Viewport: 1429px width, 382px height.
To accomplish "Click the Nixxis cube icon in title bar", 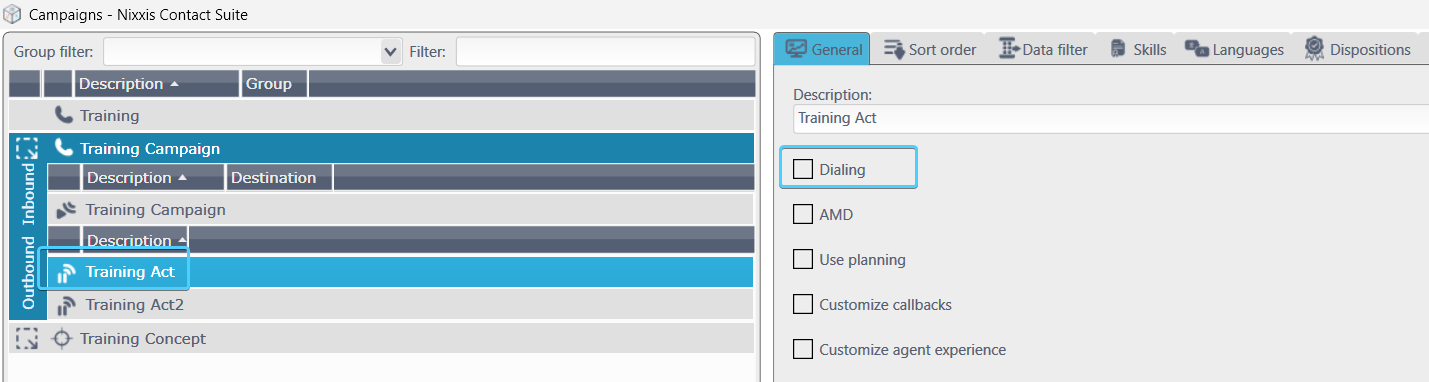I will click(13, 15).
